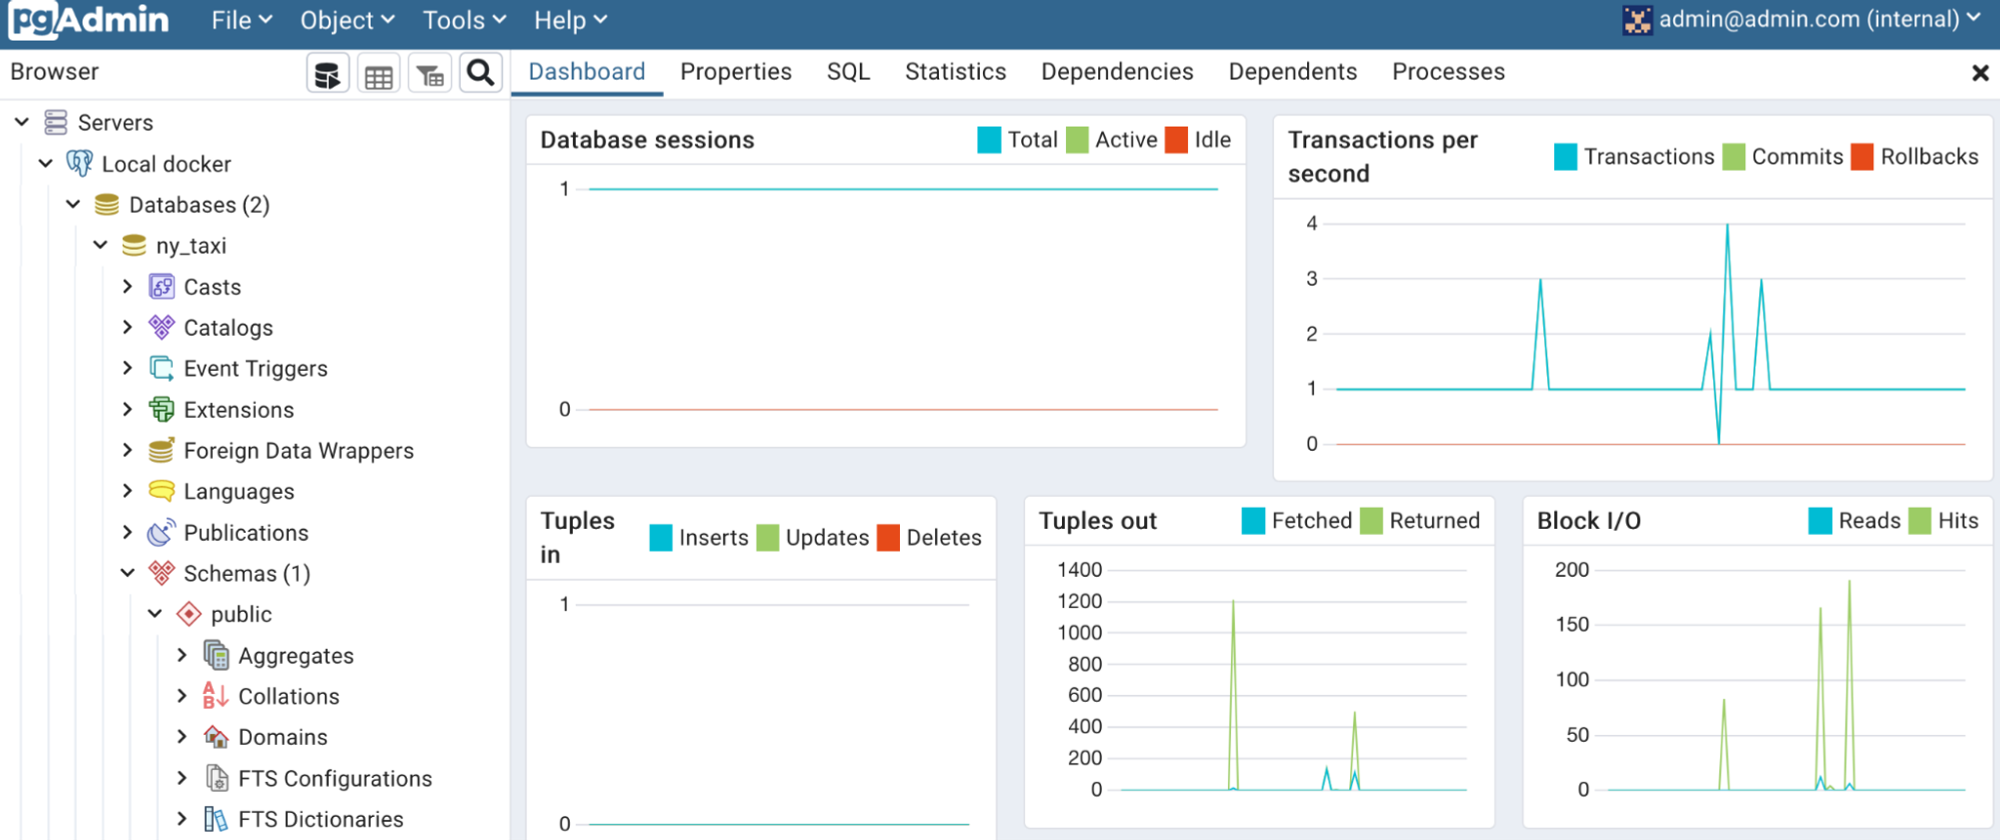Click the Foreign Data Wrappers icon

pyautogui.click(x=161, y=451)
